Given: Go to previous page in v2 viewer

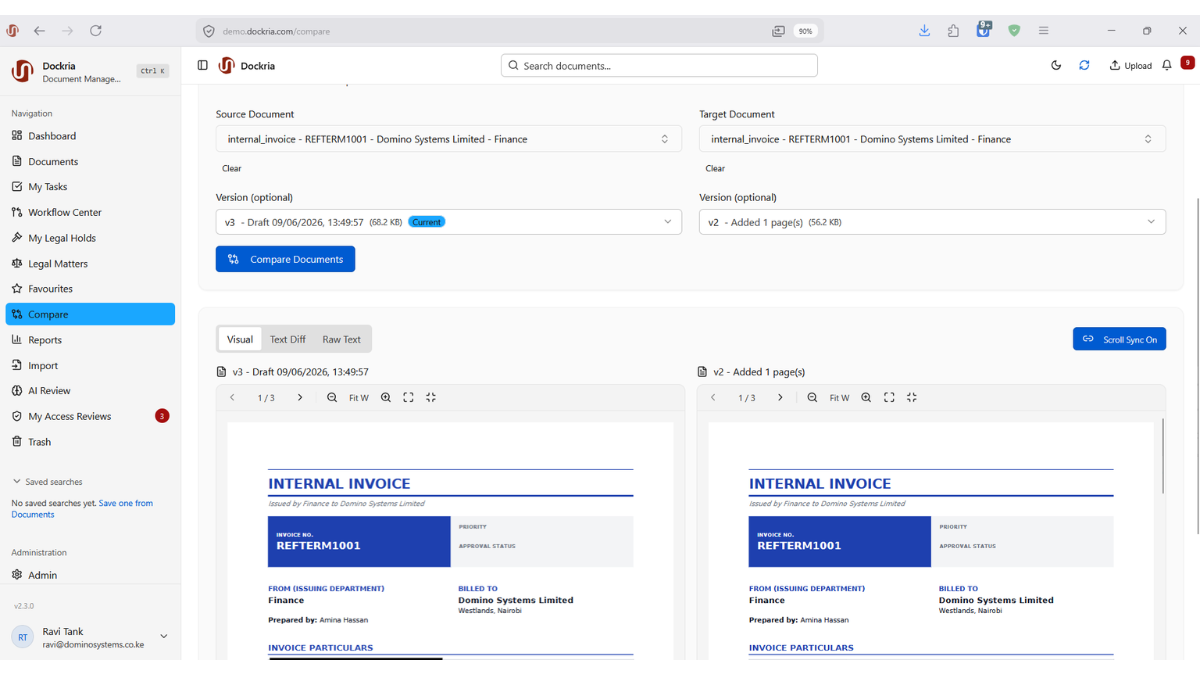Looking at the screenshot, I should coord(713,397).
